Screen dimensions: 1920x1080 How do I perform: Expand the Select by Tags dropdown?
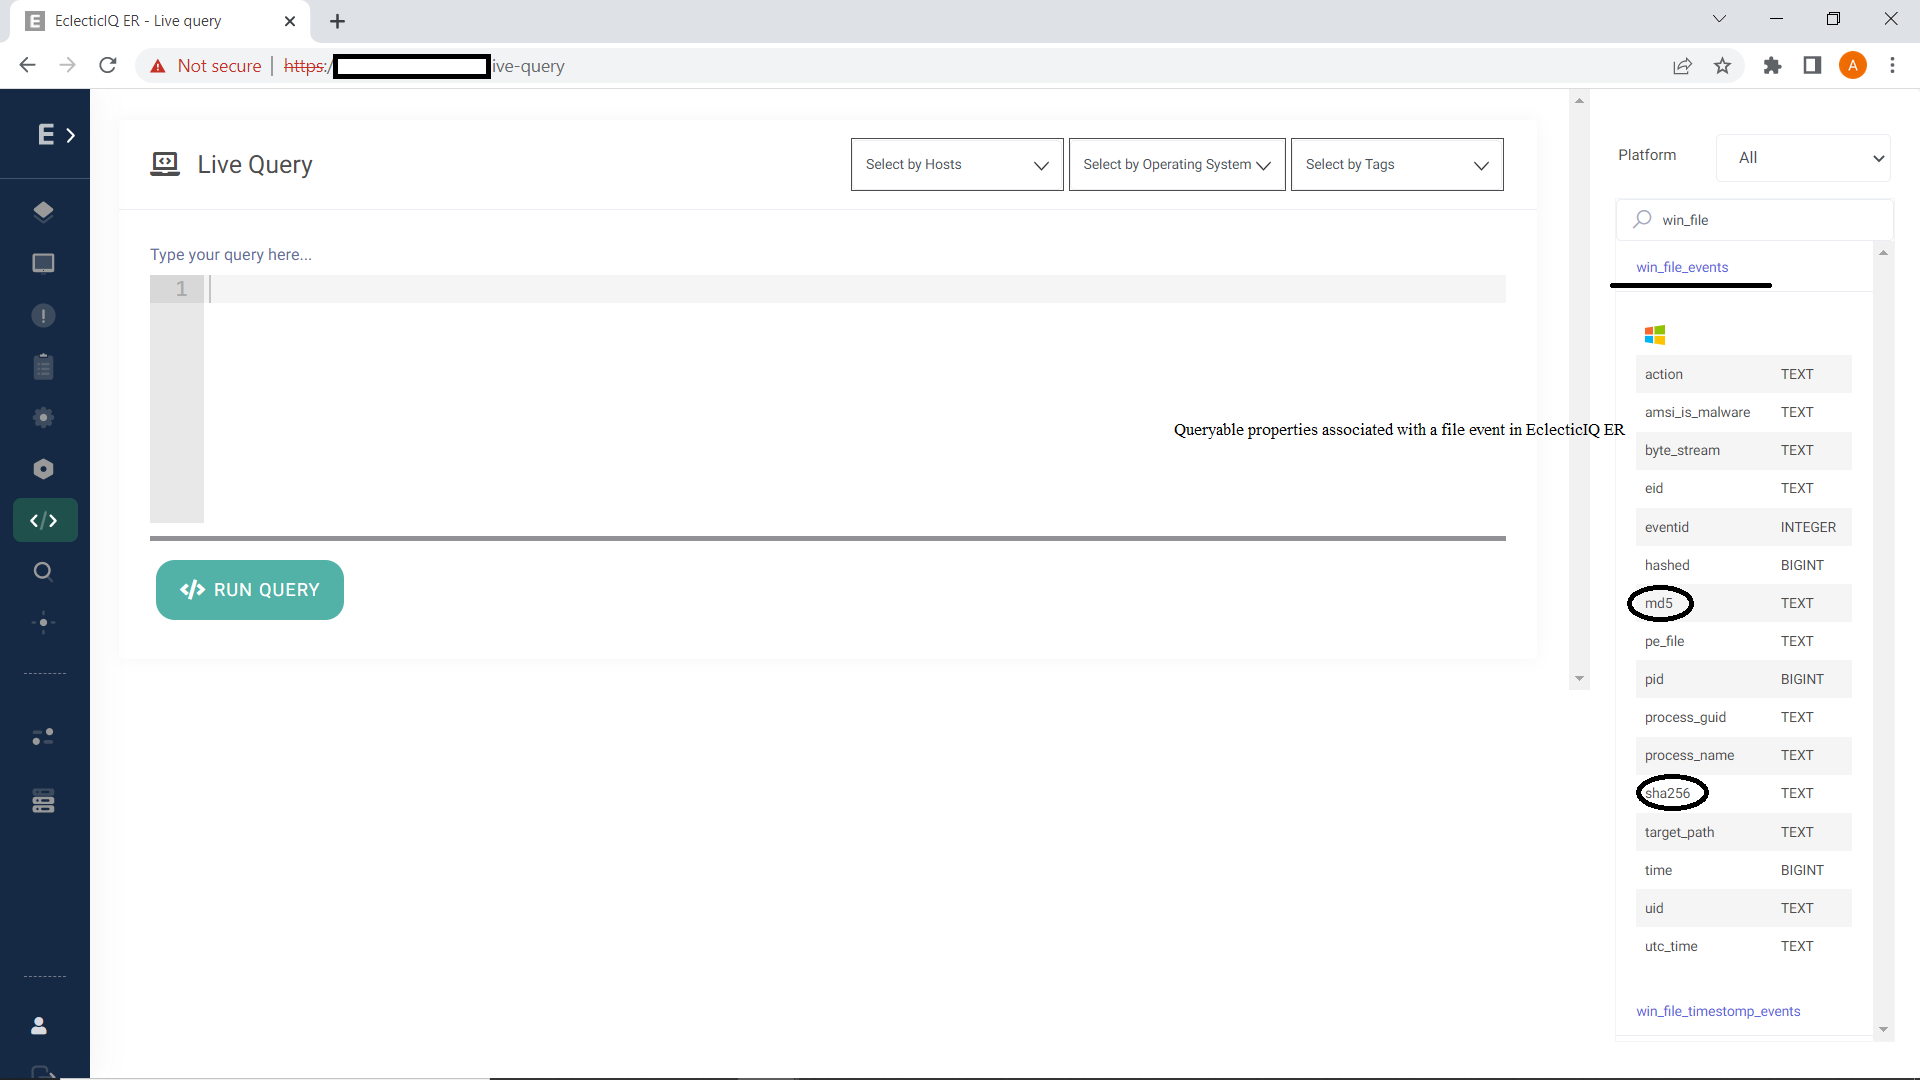coord(1396,164)
